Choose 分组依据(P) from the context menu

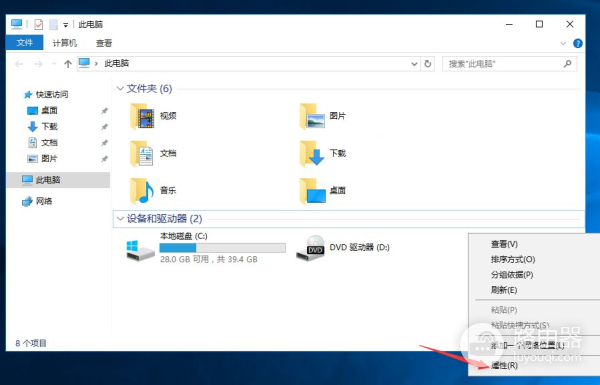(512, 275)
